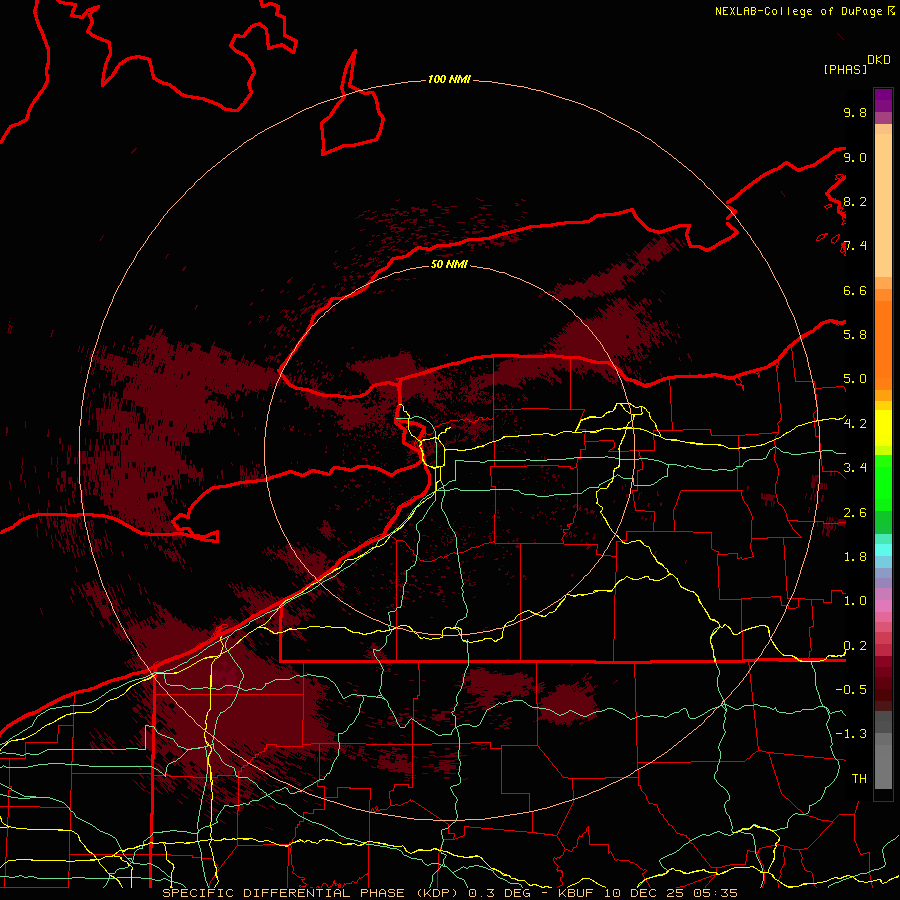Pick the orange color bar segment
The image size is (900, 900).
tap(883, 346)
